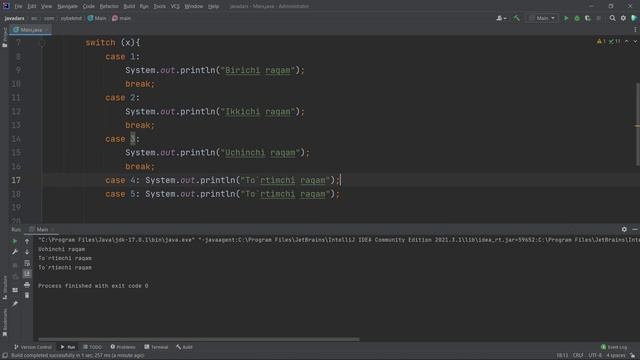The height and width of the screenshot is (360, 640).
Task: Open the Build tool window button
Action: pyautogui.click(x=184, y=347)
